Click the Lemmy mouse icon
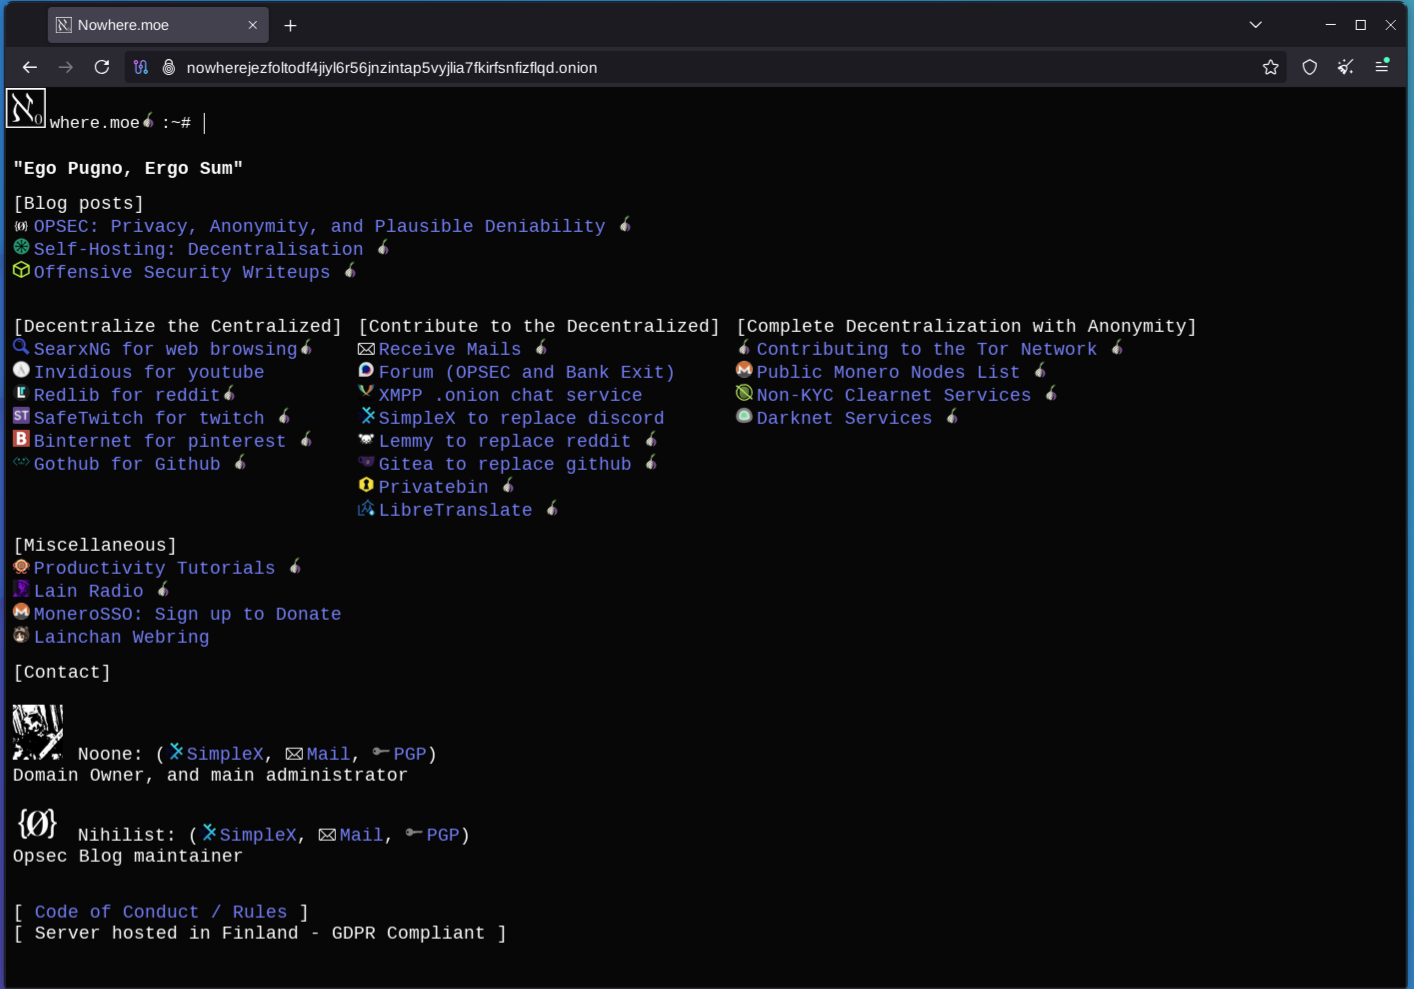 (x=366, y=439)
